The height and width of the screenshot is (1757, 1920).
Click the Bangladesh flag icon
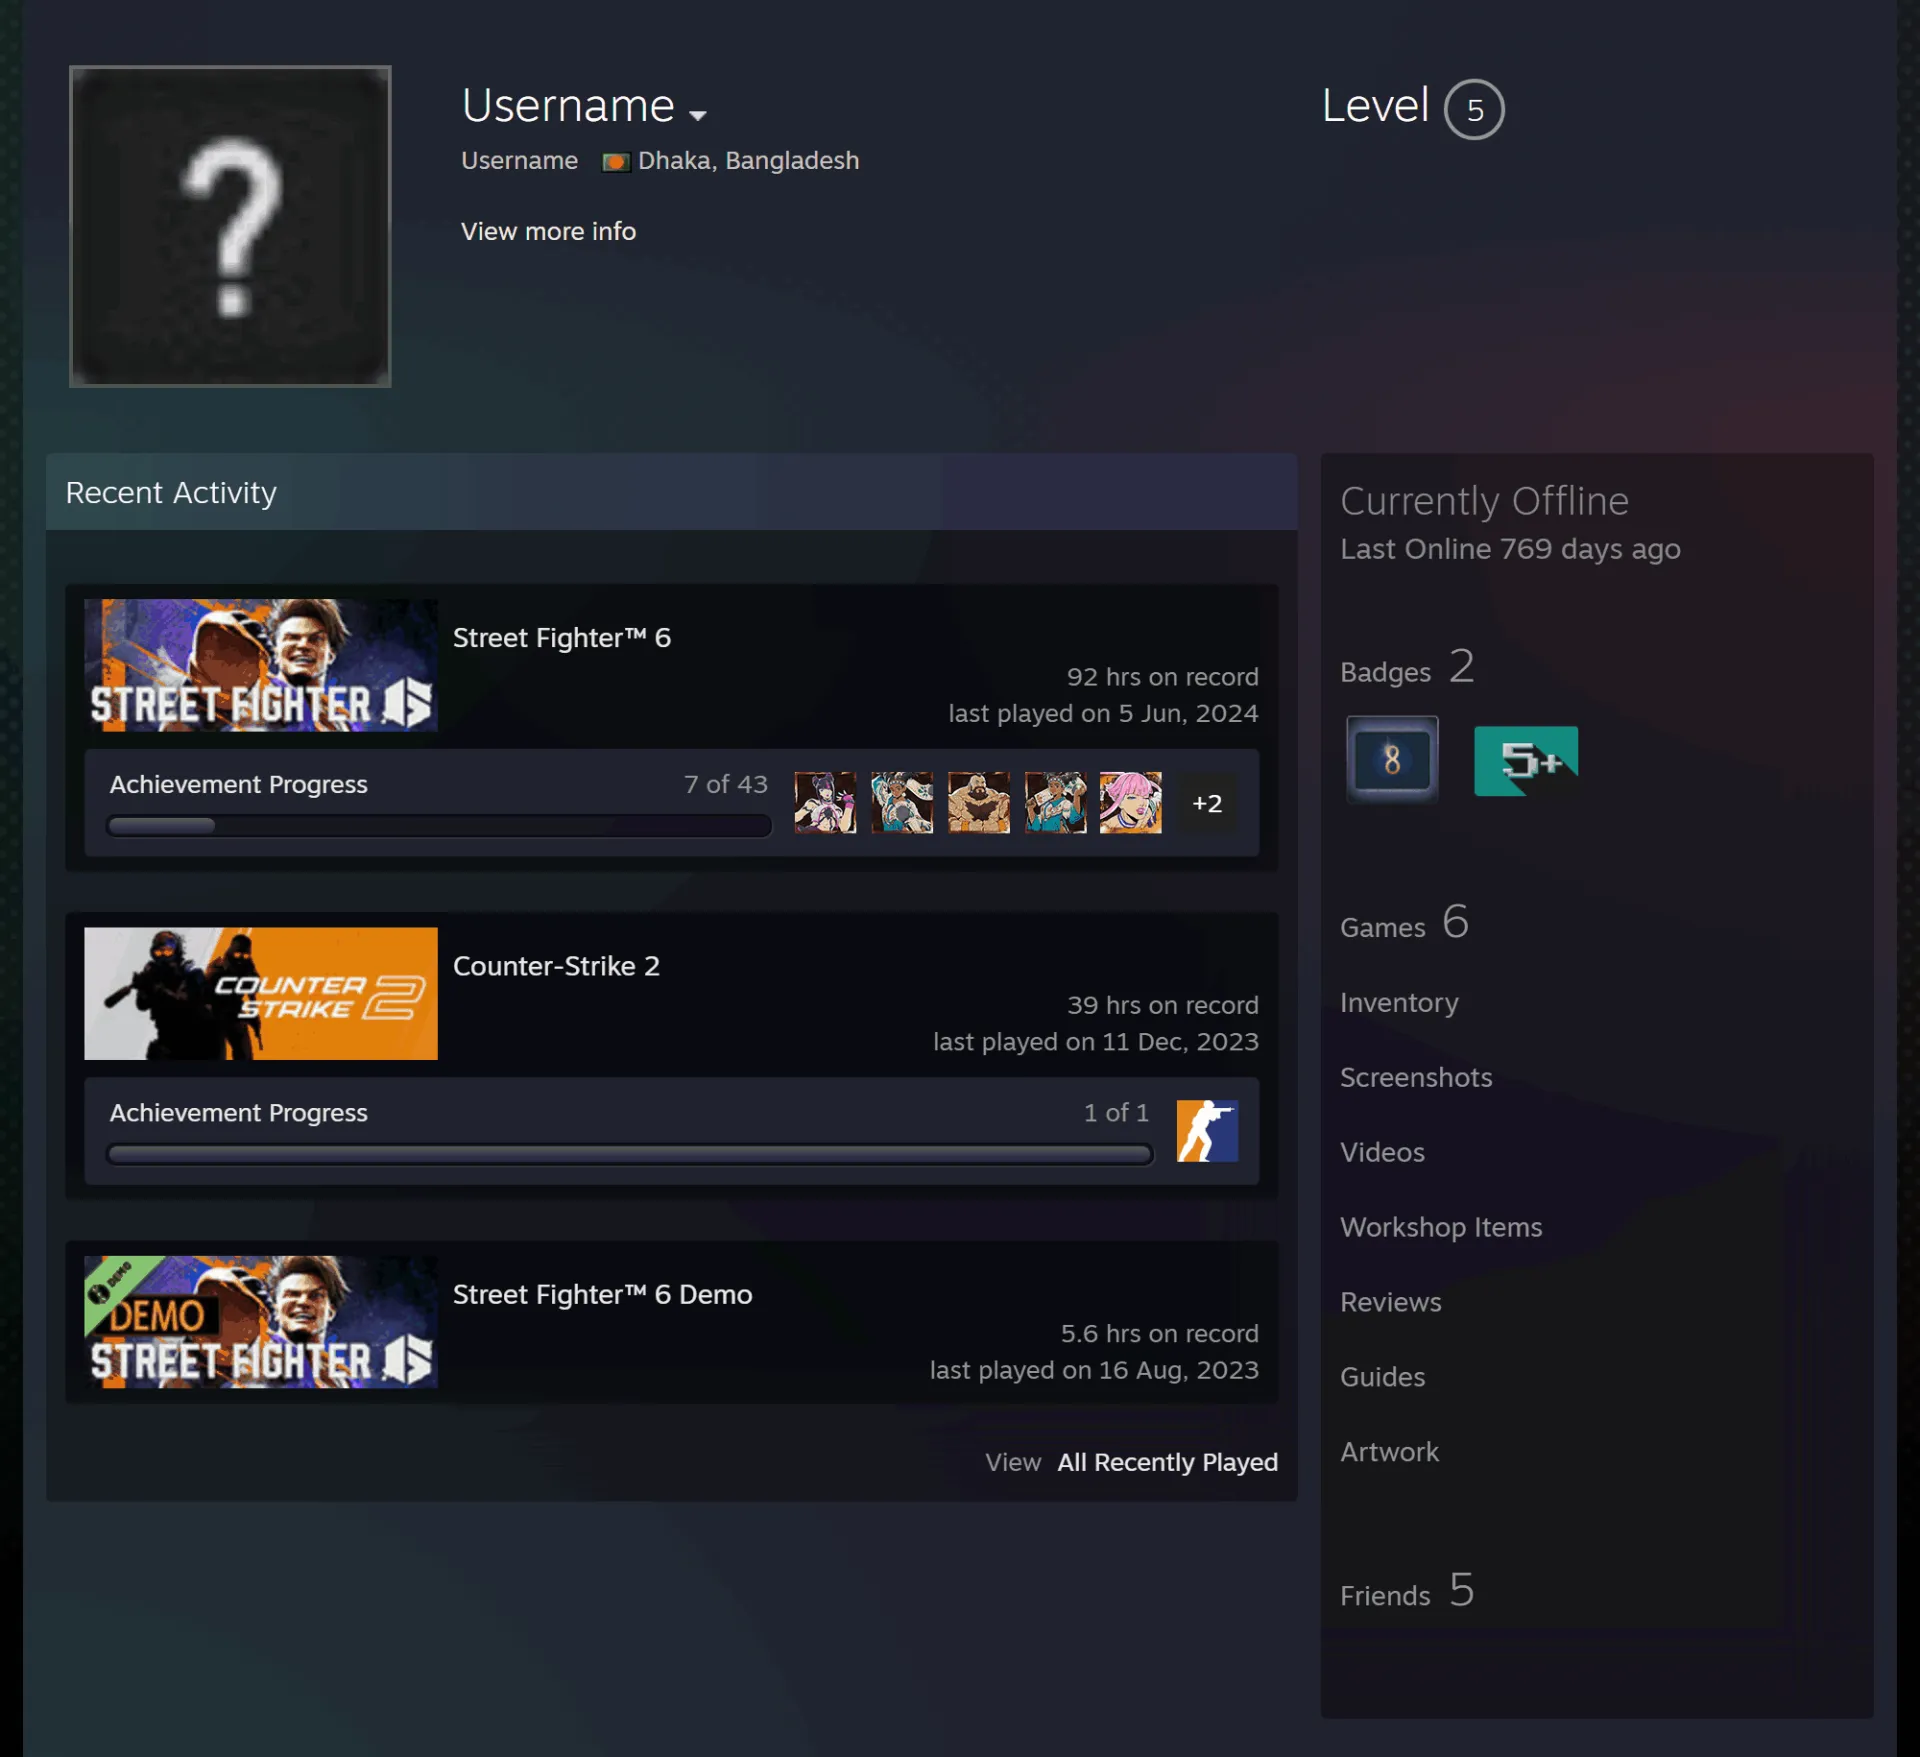(x=615, y=162)
